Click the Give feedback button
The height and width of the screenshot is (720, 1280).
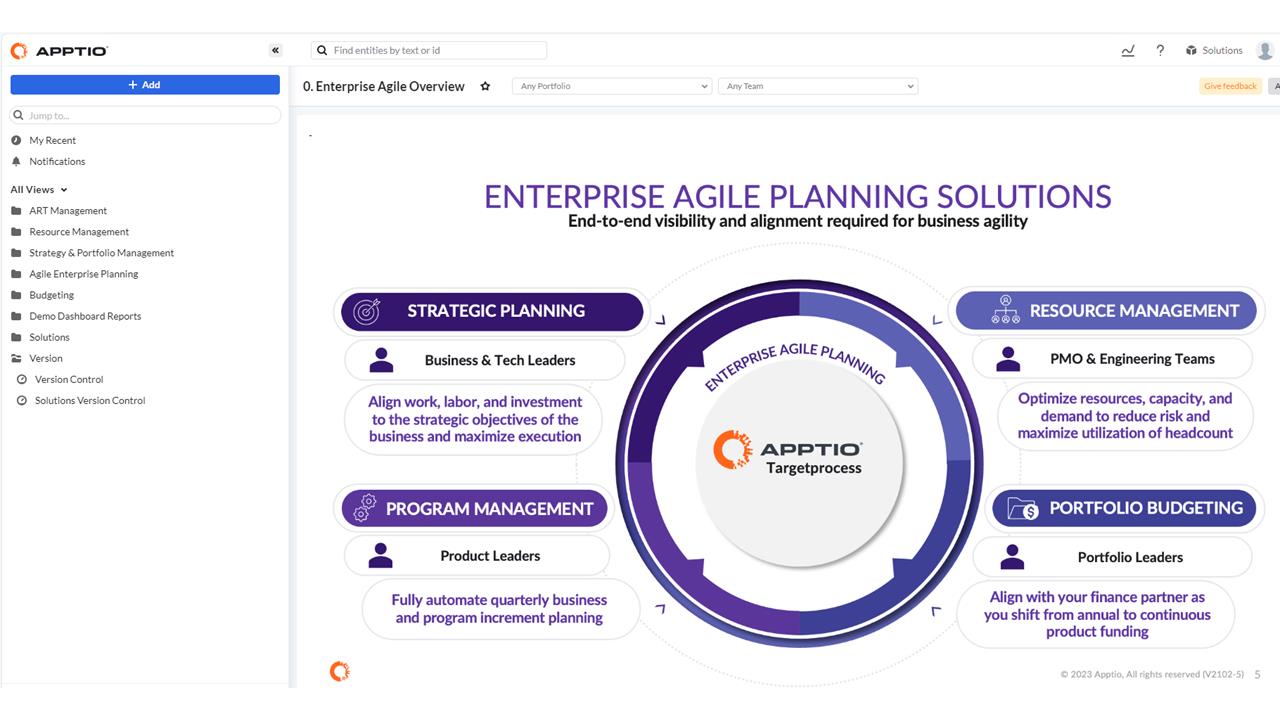(x=1230, y=86)
